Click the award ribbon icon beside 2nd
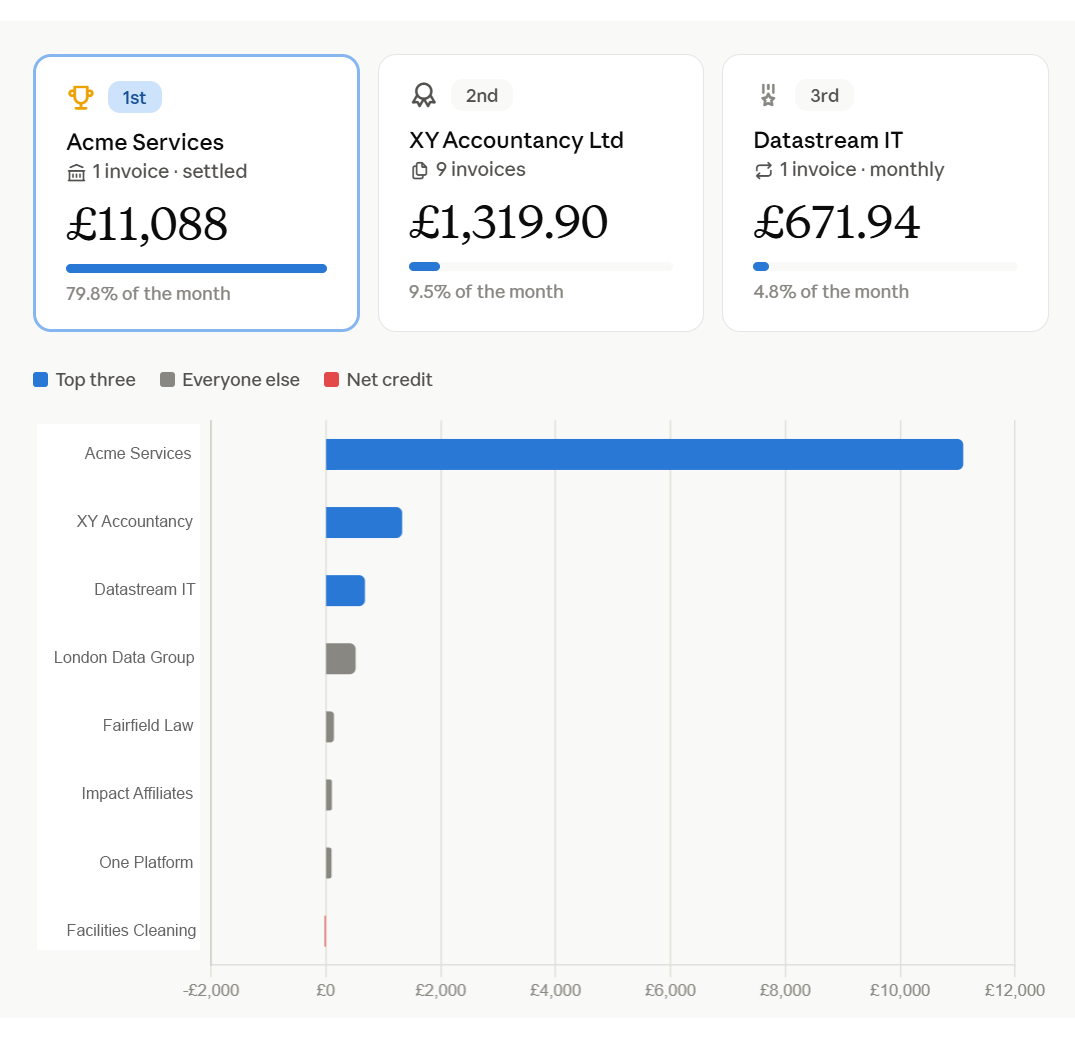1075x1058 pixels. coord(424,95)
